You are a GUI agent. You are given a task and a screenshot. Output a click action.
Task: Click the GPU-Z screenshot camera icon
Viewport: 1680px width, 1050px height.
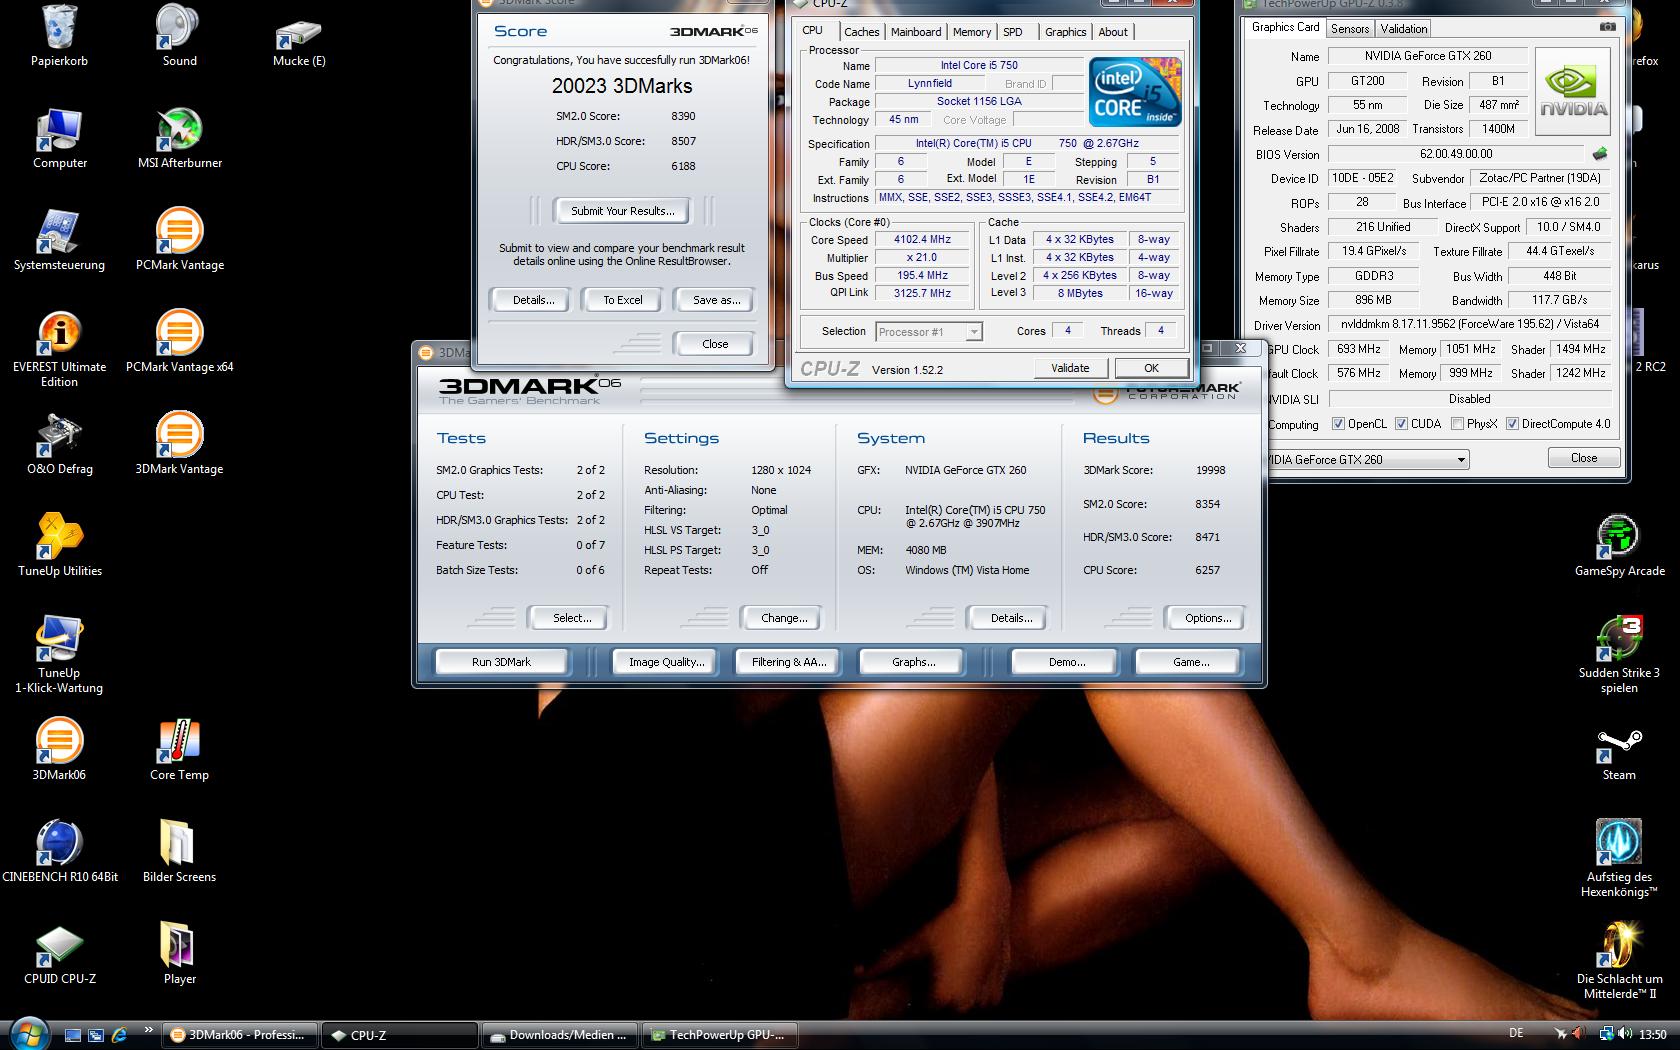pos(1607,27)
